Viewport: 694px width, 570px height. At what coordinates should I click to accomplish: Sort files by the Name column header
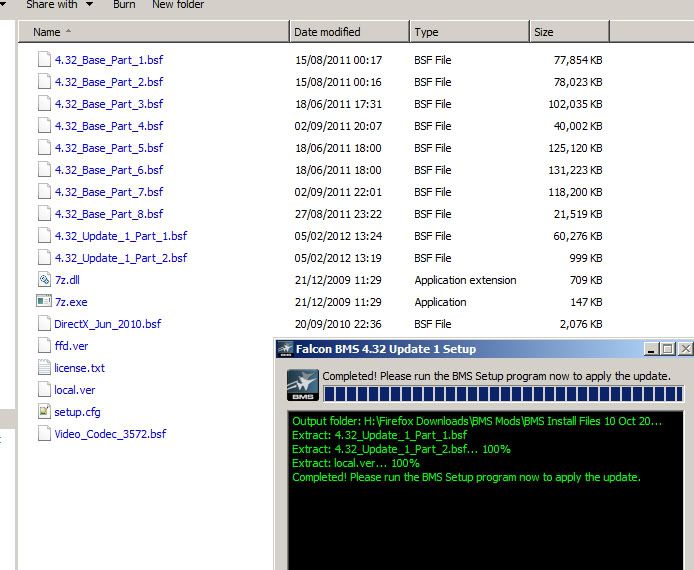154,32
